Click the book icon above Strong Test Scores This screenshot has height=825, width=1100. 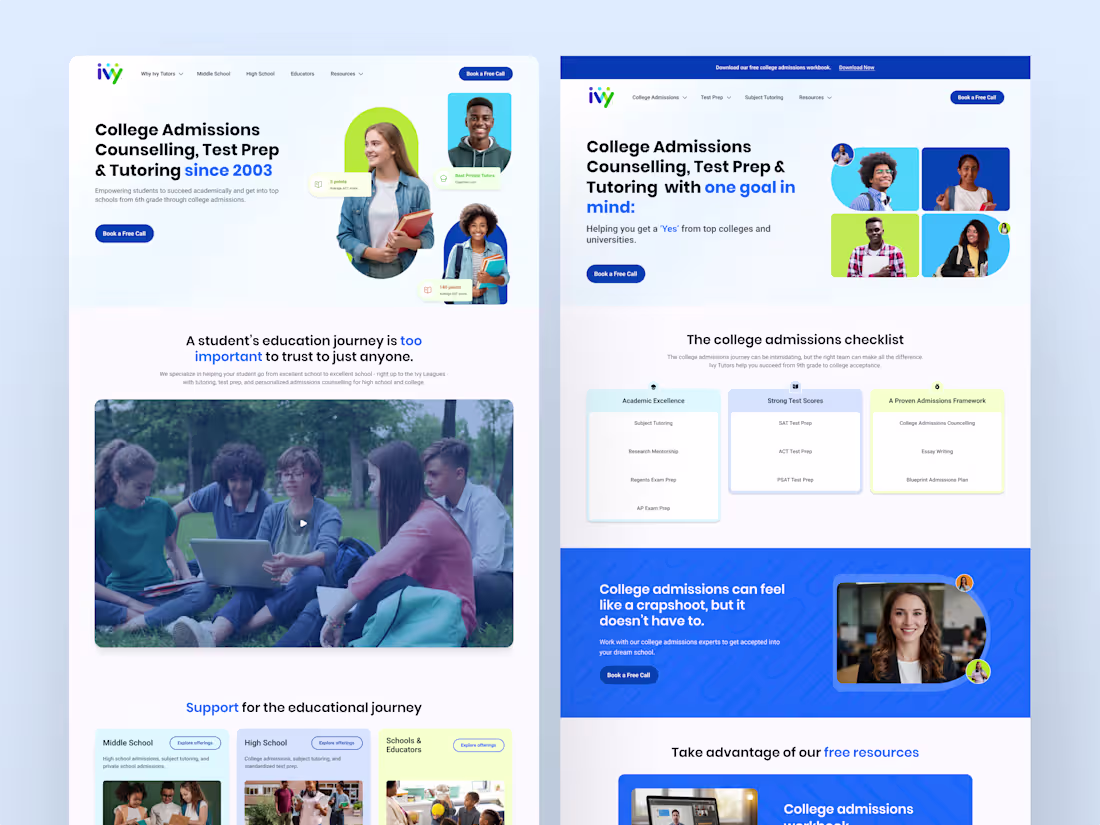tap(795, 386)
